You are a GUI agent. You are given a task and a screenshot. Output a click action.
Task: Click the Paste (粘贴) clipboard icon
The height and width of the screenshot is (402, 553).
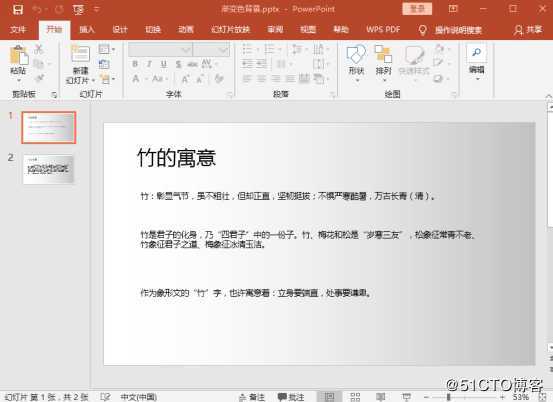(18, 56)
